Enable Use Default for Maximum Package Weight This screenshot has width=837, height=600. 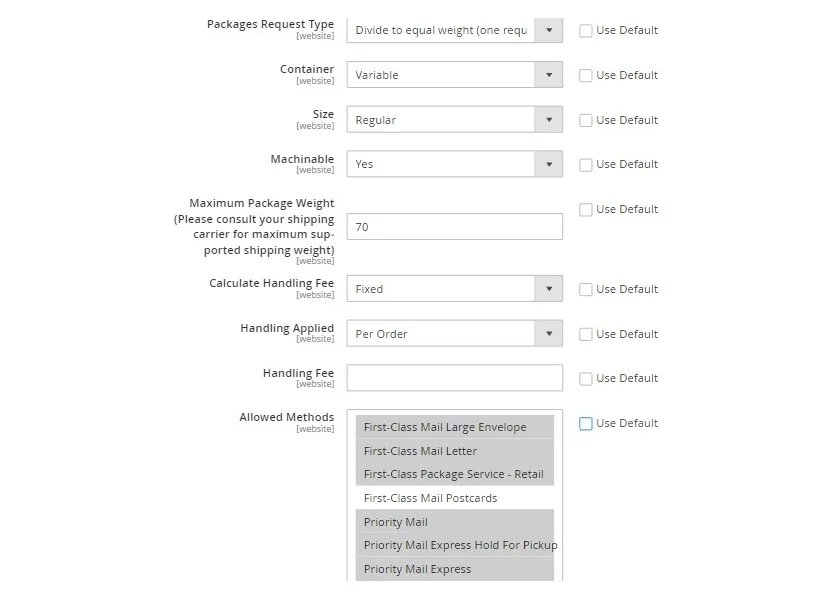(585, 209)
